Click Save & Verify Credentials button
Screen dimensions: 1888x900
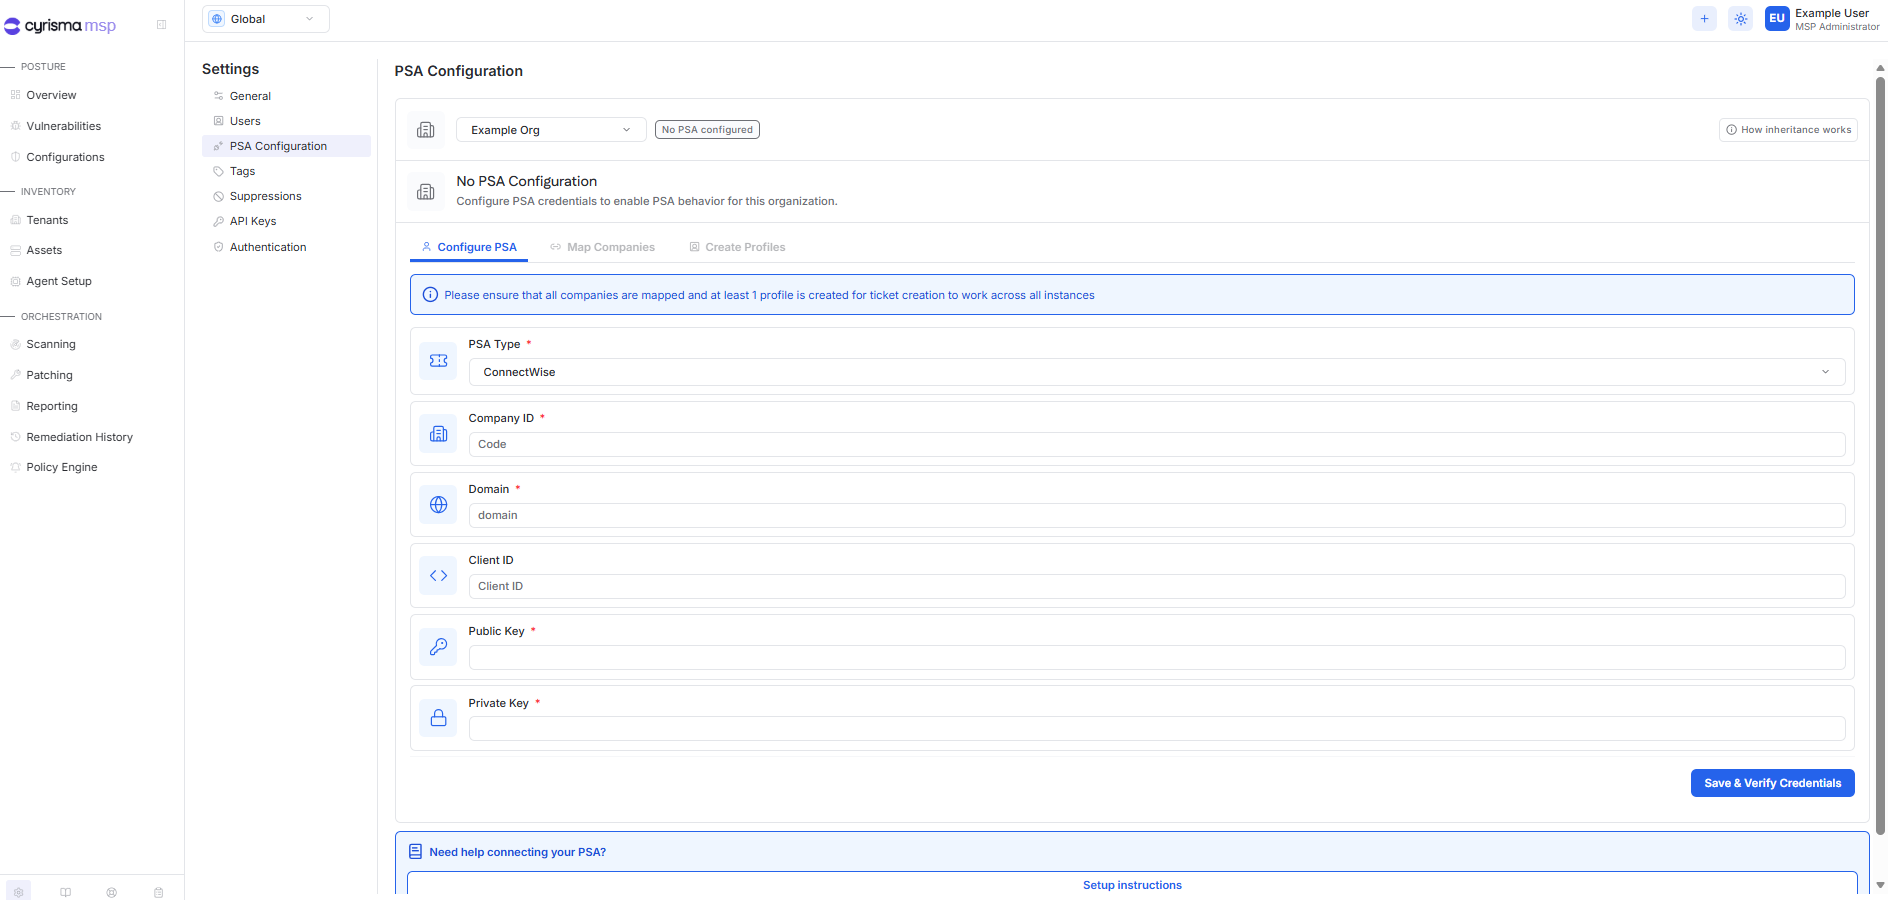click(x=1772, y=783)
